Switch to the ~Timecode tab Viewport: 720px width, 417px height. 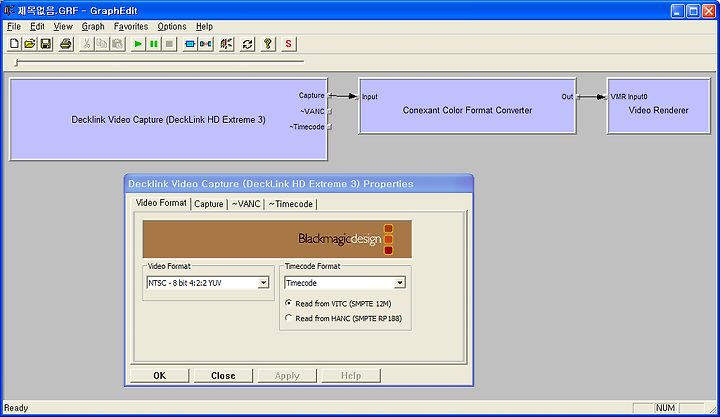pos(290,204)
